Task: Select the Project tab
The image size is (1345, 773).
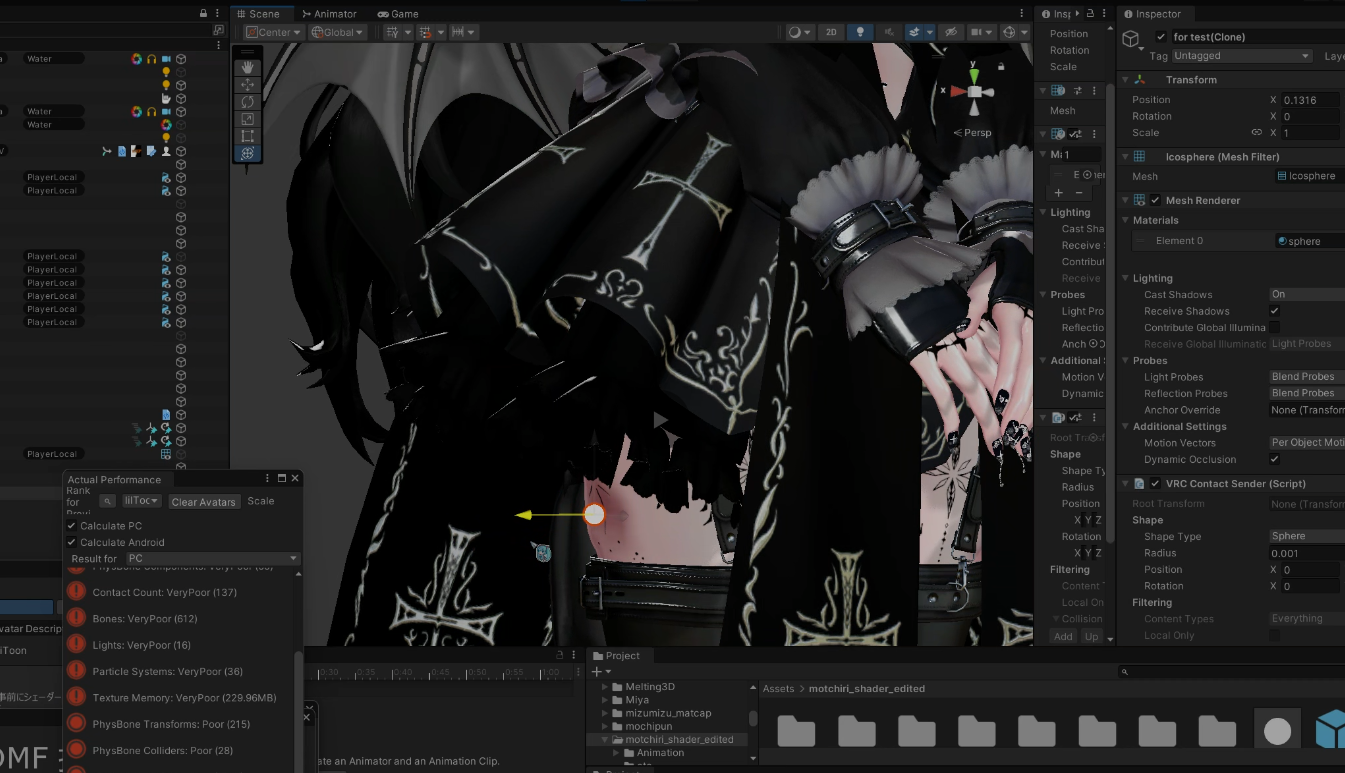Action: point(616,656)
